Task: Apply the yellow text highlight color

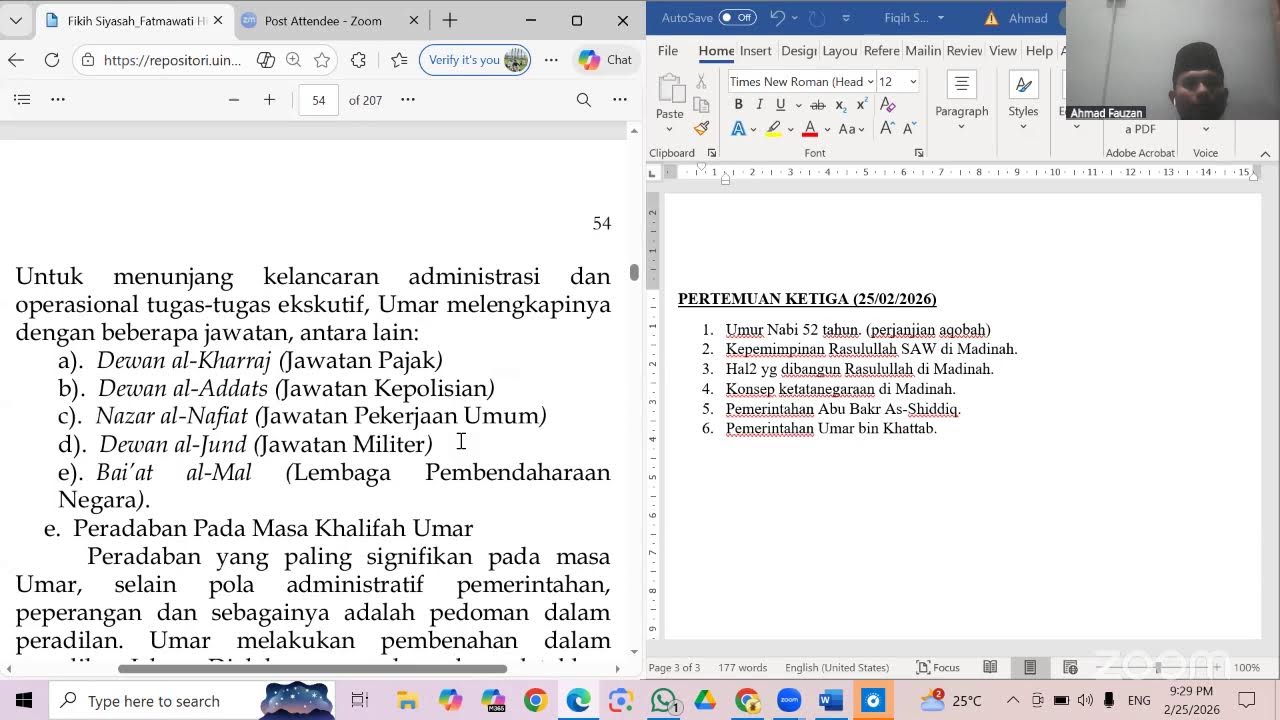Action: click(x=773, y=129)
